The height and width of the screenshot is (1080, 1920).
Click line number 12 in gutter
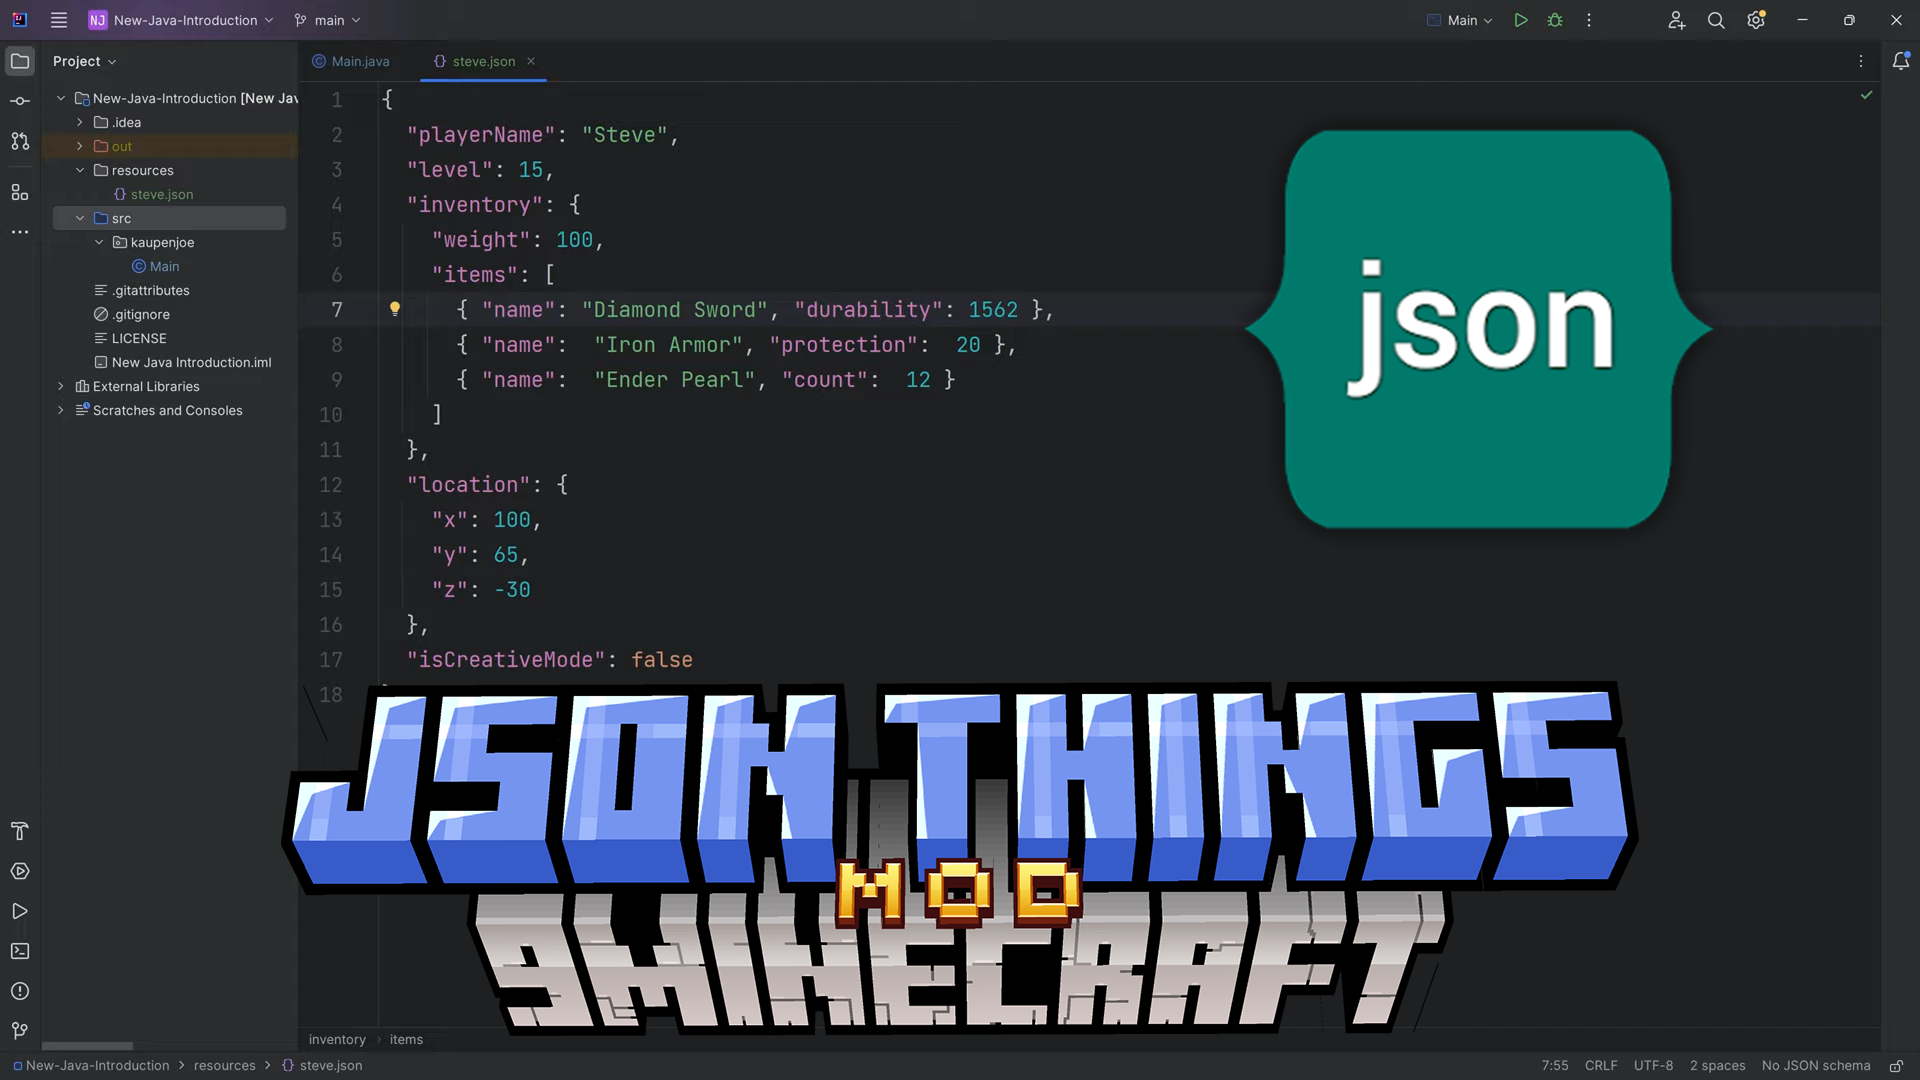(330, 485)
